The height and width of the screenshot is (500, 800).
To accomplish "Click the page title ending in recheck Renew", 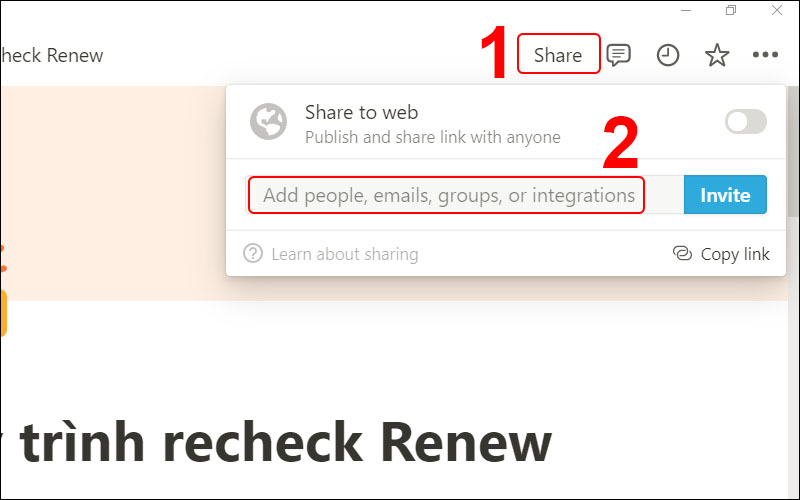I will 276,442.
